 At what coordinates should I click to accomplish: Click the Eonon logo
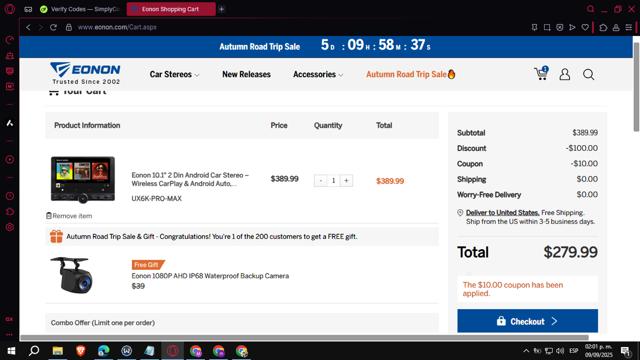pos(85,73)
